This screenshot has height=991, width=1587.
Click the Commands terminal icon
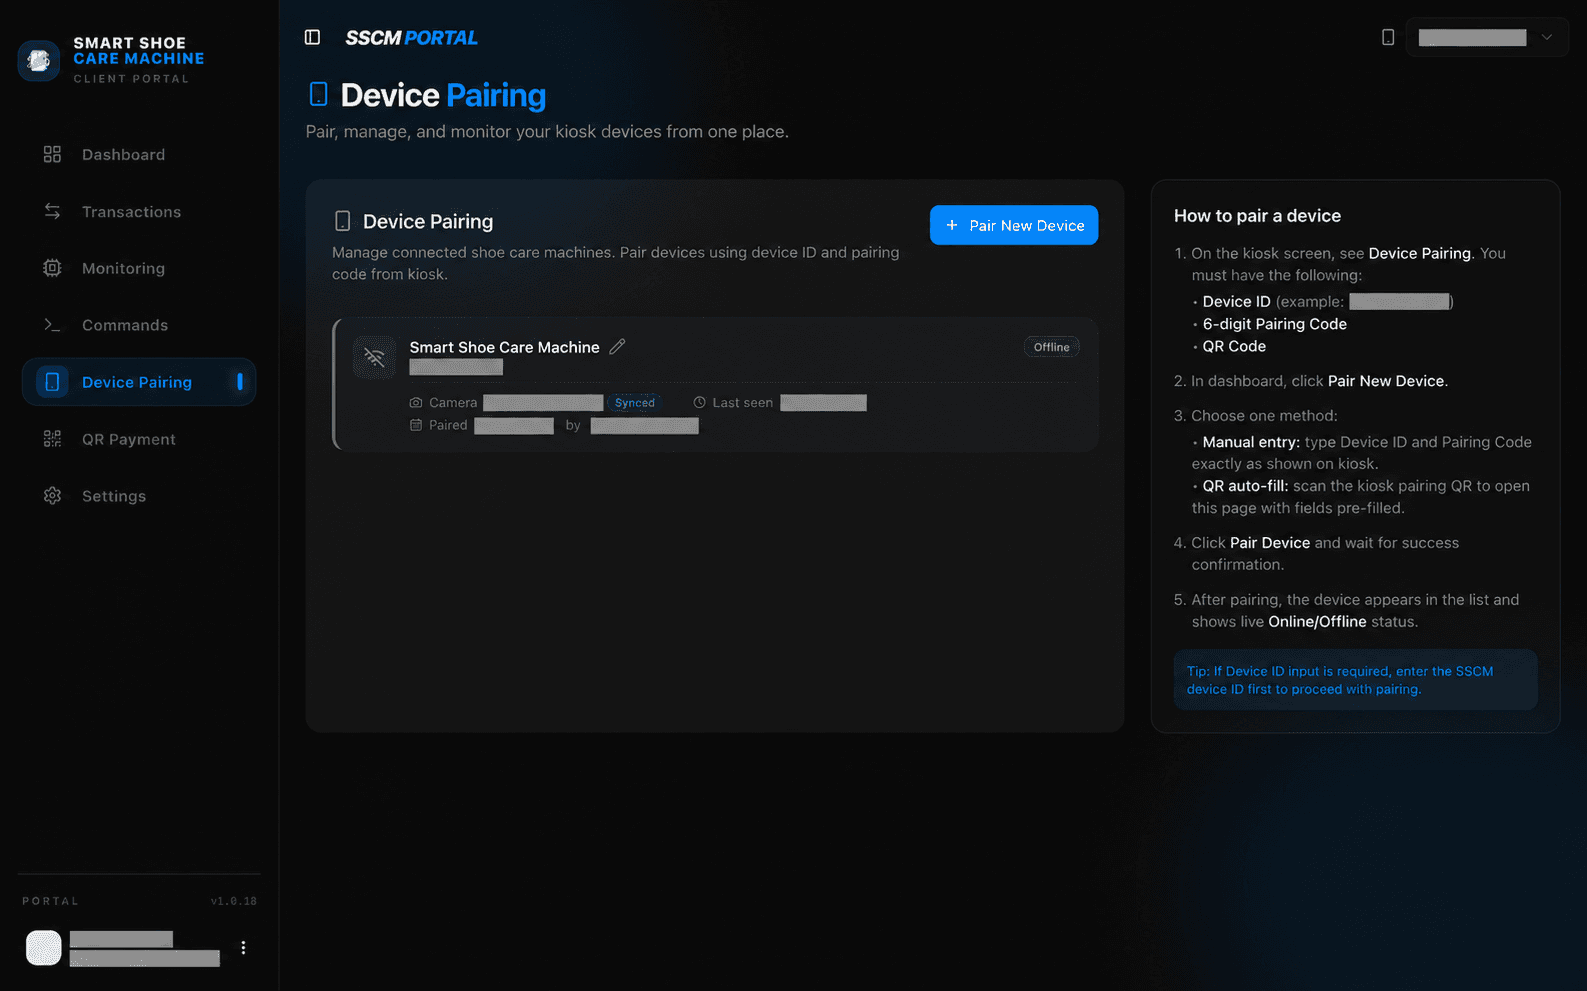tap(52, 325)
